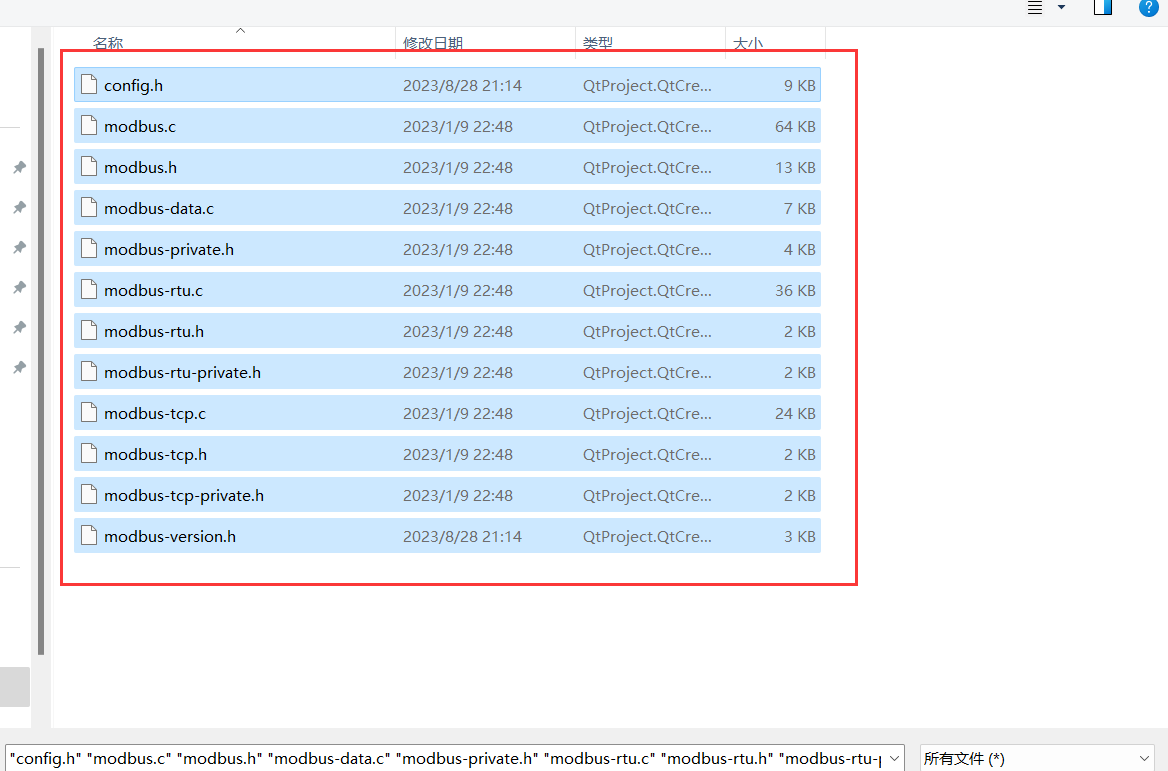The height and width of the screenshot is (771, 1168).
Task: Click the document icon for modbus-version.h
Action: pos(88,535)
